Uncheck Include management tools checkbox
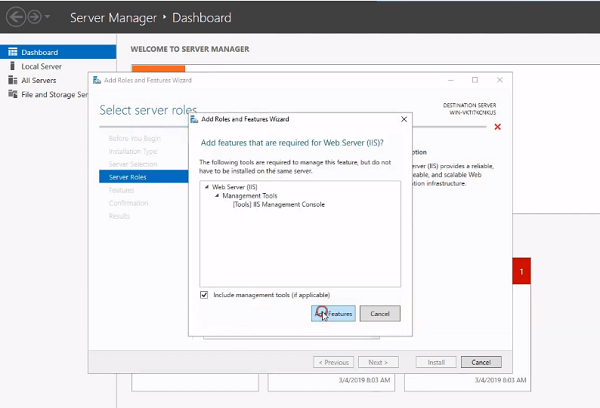The width and height of the screenshot is (600, 408). (204, 295)
